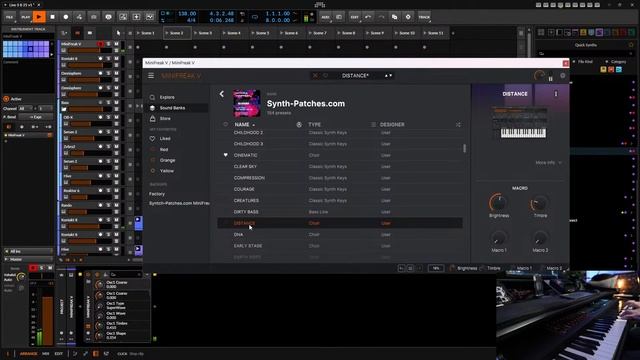640x360 pixels.
Task: Click the Osc1 Timbre device knob
Action: pos(100,325)
